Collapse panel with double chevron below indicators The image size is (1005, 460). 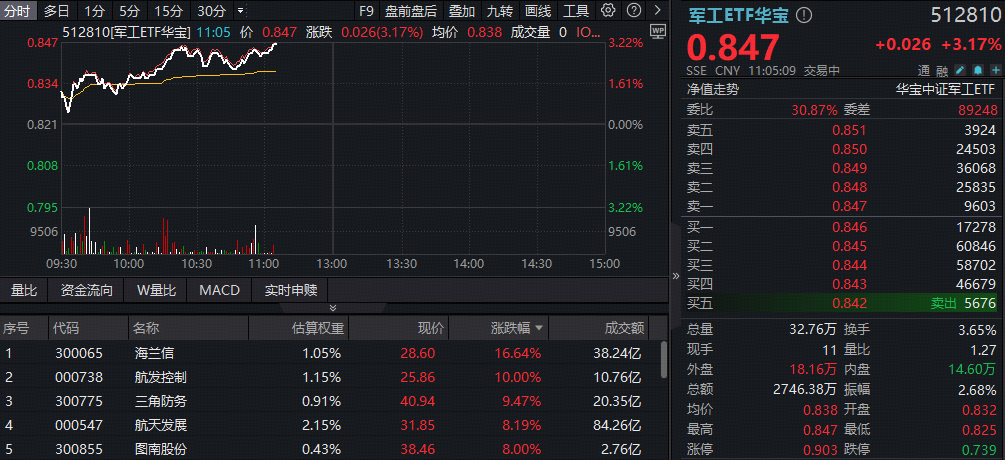[333, 308]
